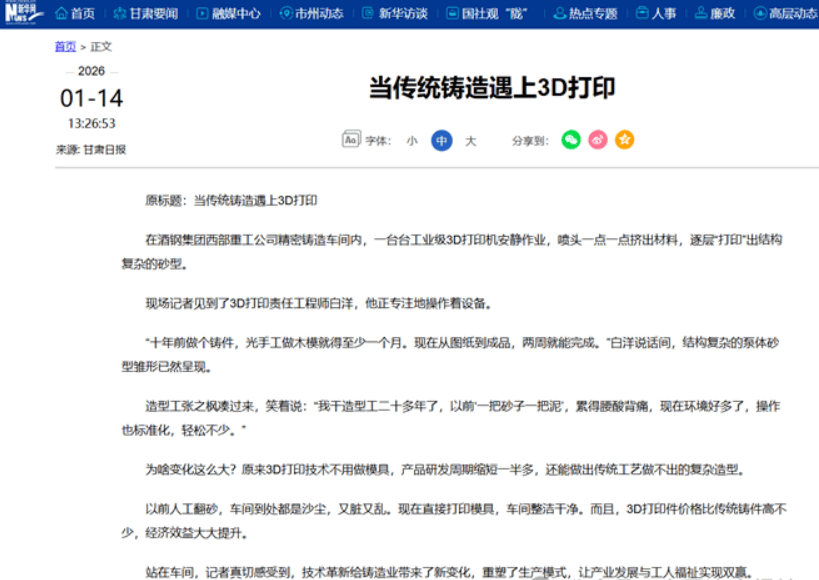
Task: Click the Xinhua News logo
Action: [24, 13]
